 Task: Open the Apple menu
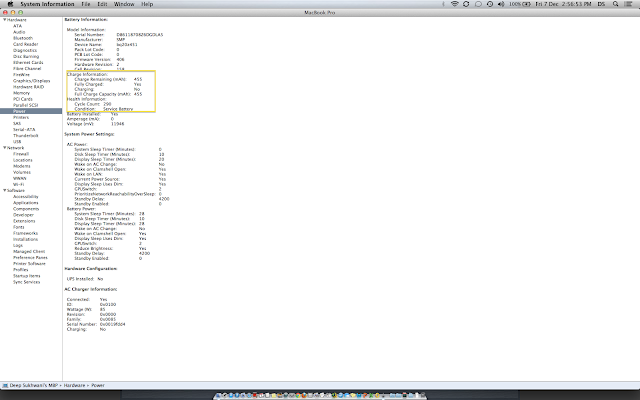(x=11, y=4)
